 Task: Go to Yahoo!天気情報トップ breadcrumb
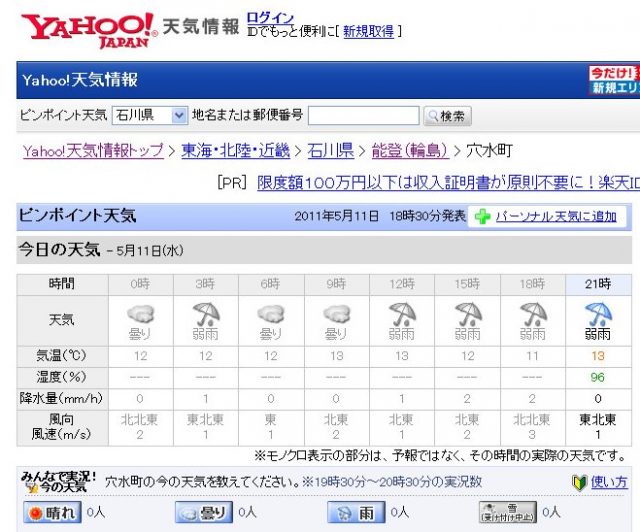(93, 151)
